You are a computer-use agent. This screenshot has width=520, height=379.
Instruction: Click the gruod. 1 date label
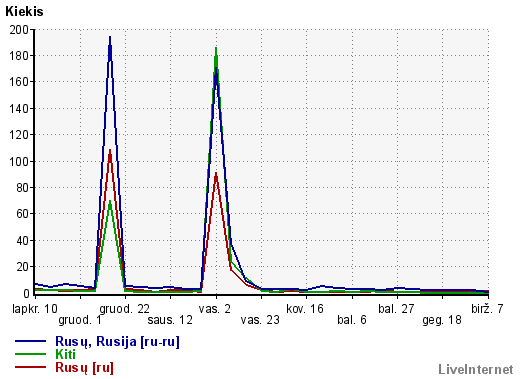(80, 320)
